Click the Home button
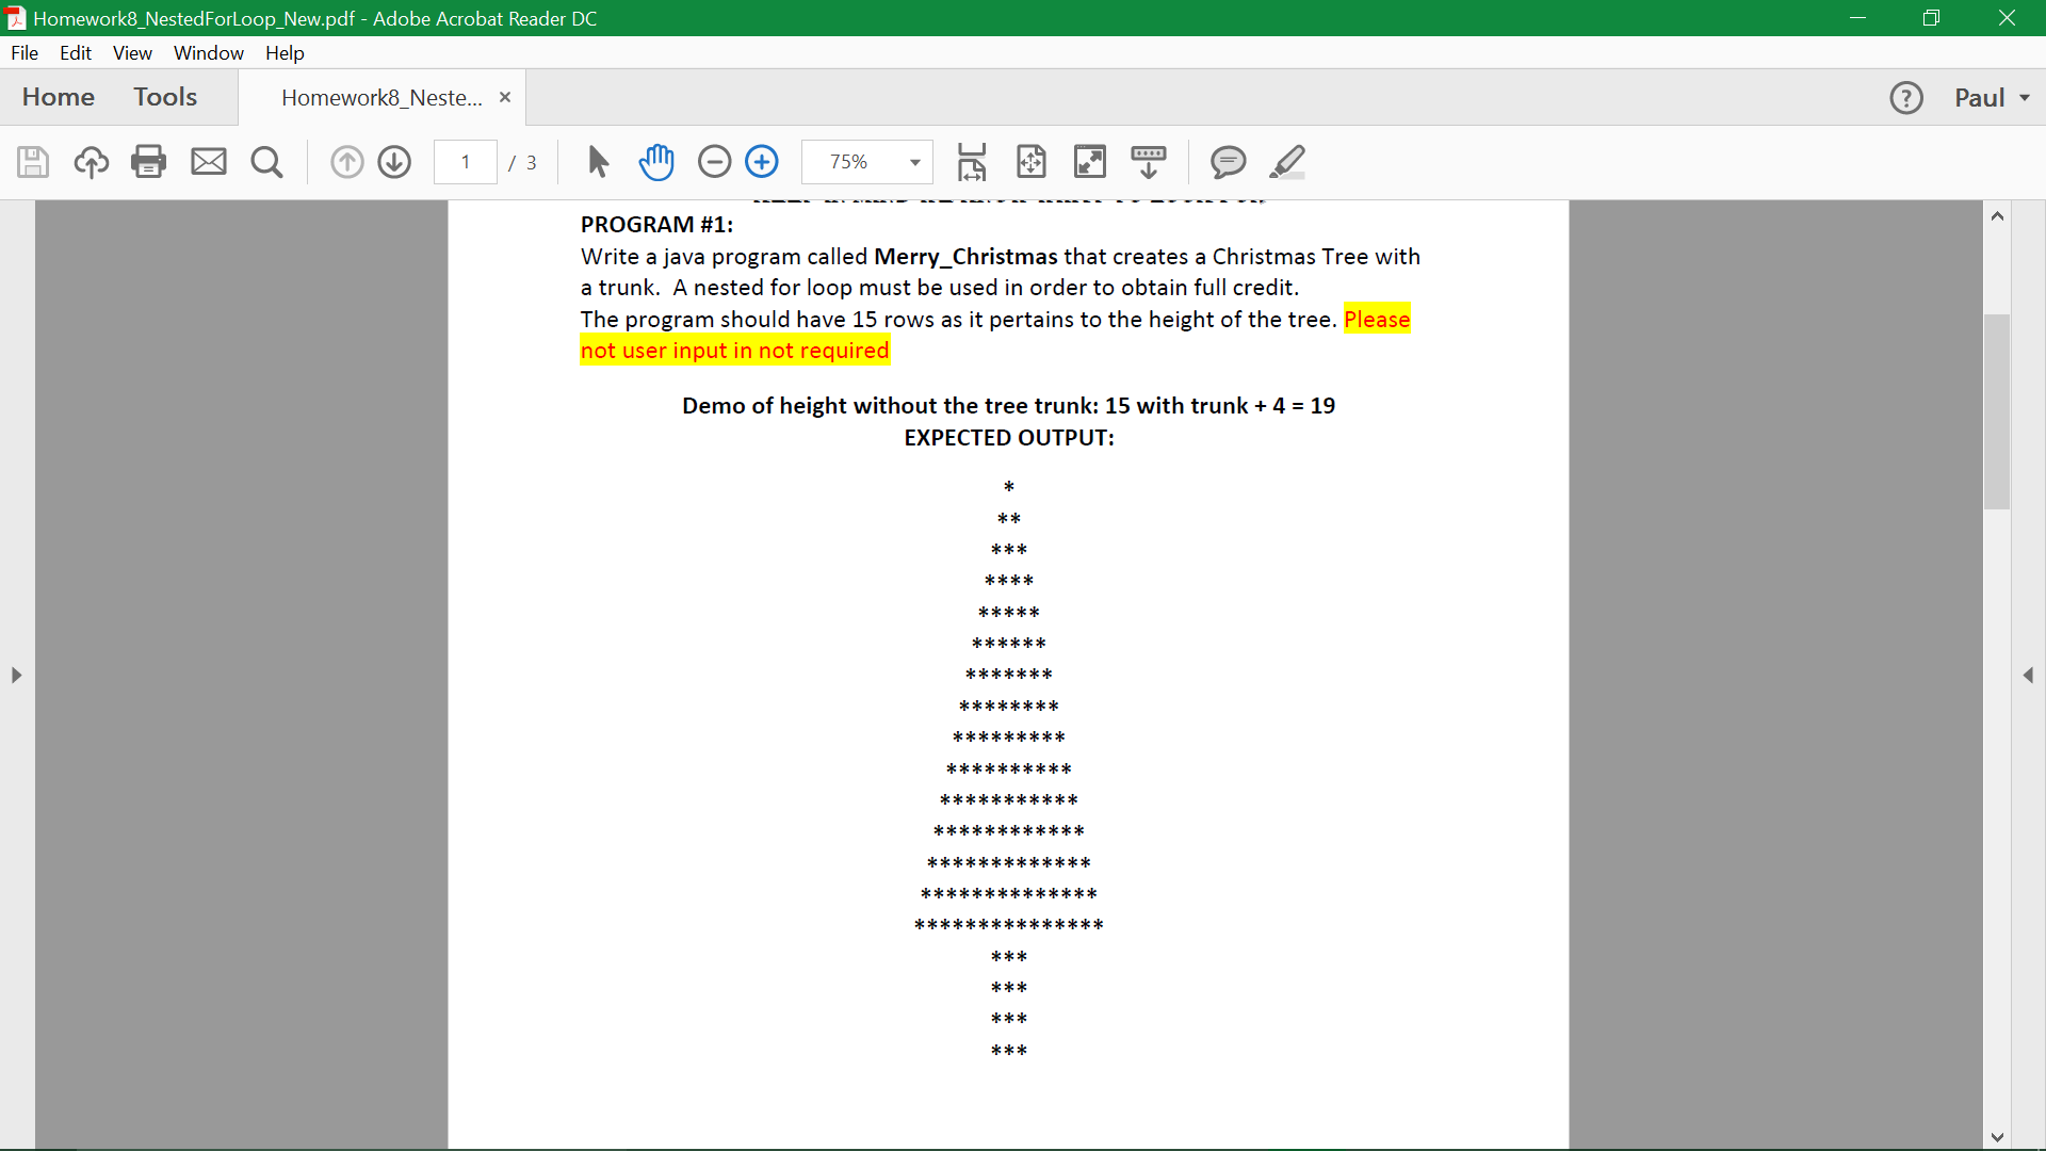2046x1151 pixels. pyautogui.click(x=58, y=97)
